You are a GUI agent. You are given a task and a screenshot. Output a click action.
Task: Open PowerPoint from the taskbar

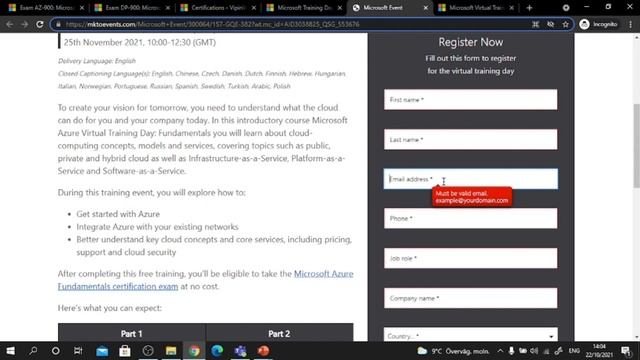pyautogui.click(x=263, y=351)
